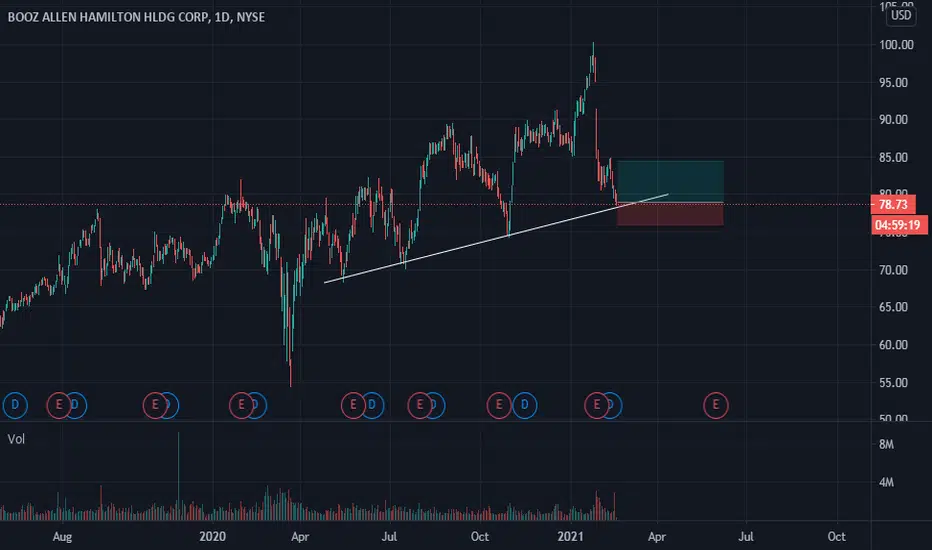Select the Vol indicator label
The height and width of the screenshot is (550, 932).
point(16,439)
